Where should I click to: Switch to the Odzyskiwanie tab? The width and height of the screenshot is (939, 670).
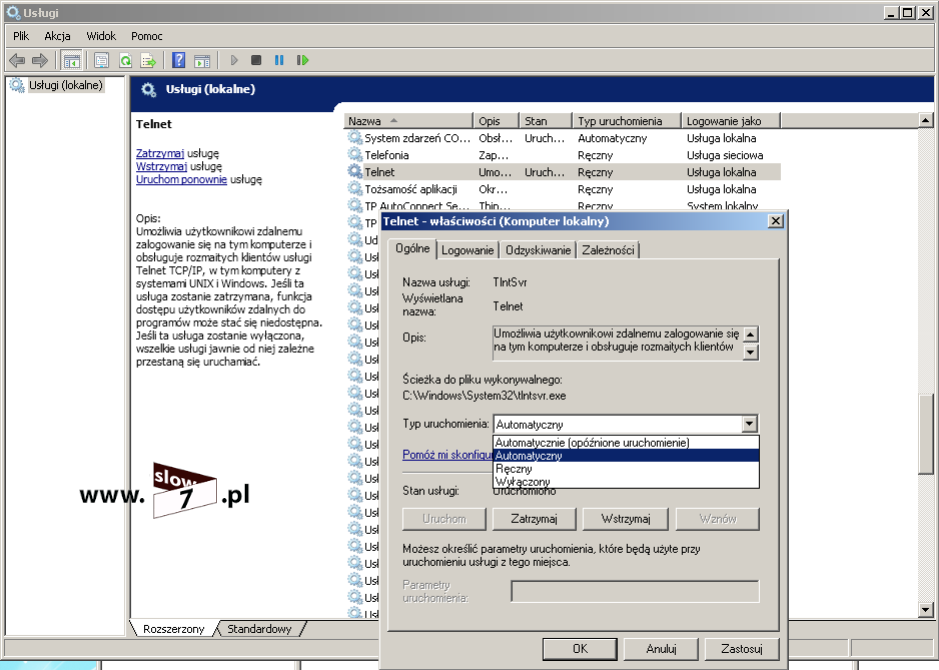click(538, 250)
